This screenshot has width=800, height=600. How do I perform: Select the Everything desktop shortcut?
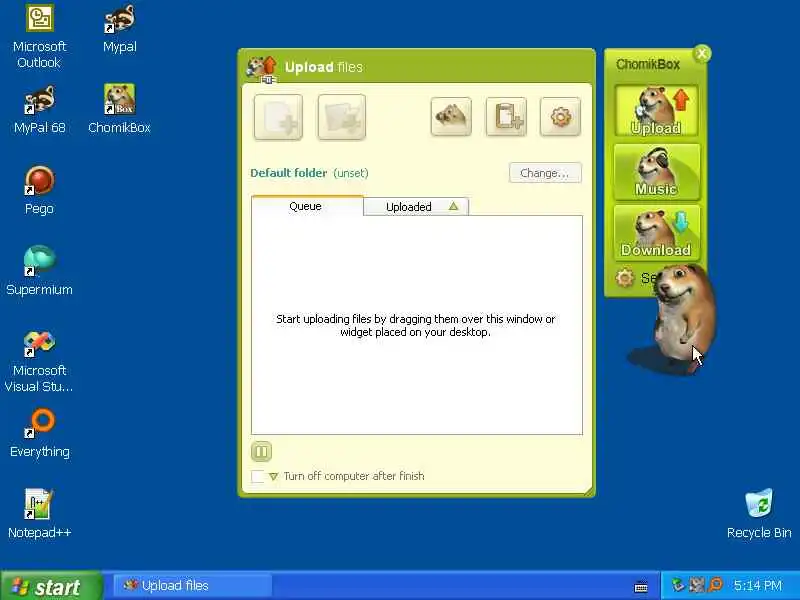39,434
